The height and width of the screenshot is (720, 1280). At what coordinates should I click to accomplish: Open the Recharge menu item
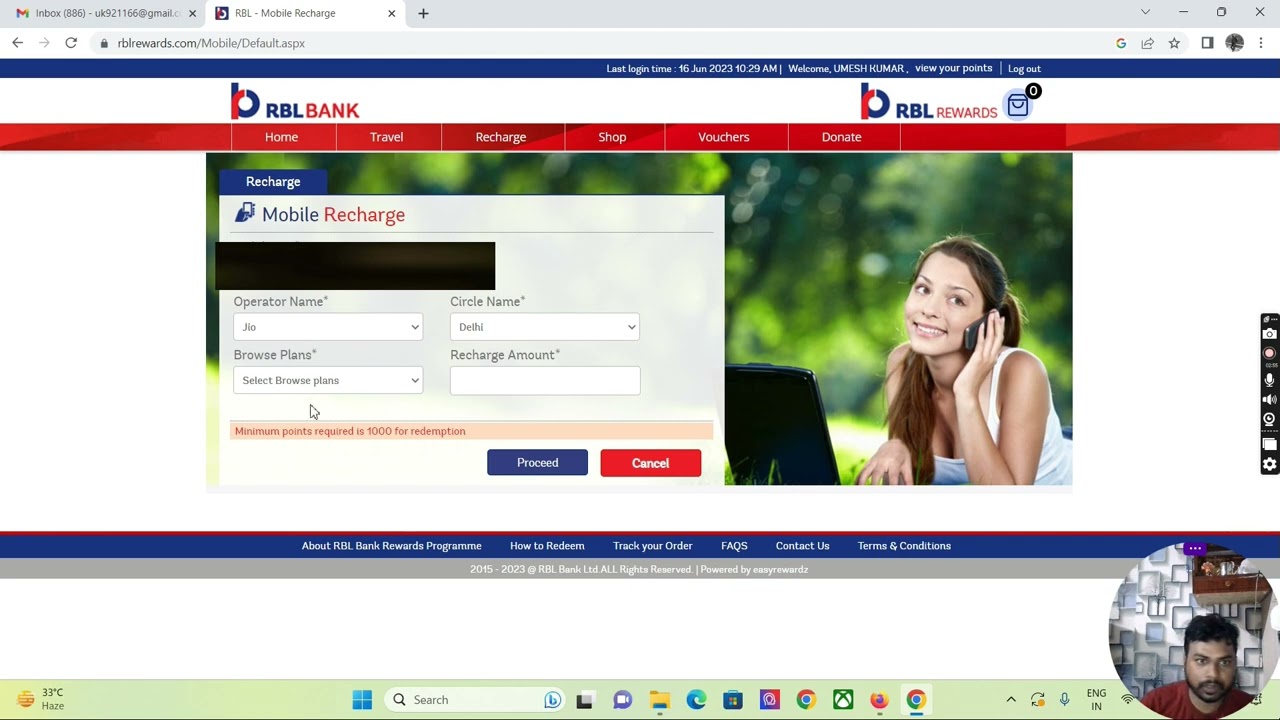pos(501,137)
